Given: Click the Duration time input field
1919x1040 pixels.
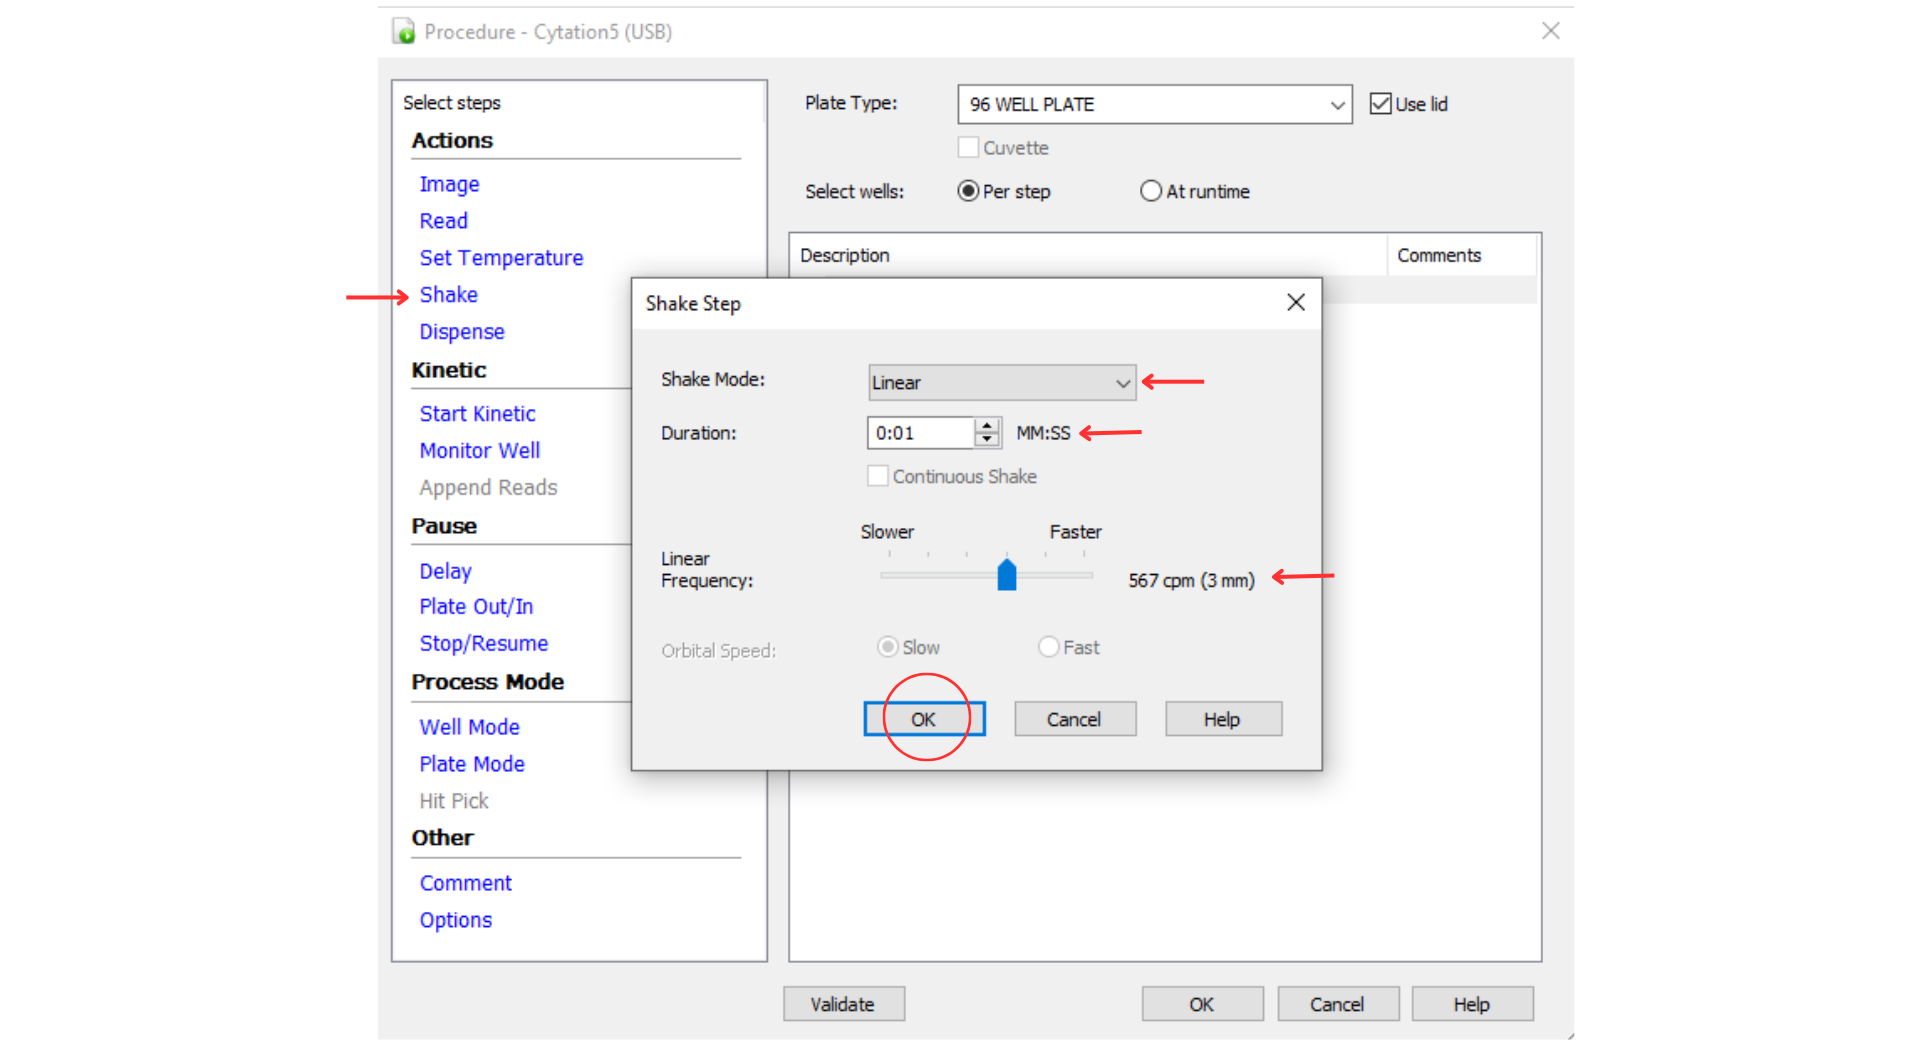Looking at the screenshot, I should [920, 433].
